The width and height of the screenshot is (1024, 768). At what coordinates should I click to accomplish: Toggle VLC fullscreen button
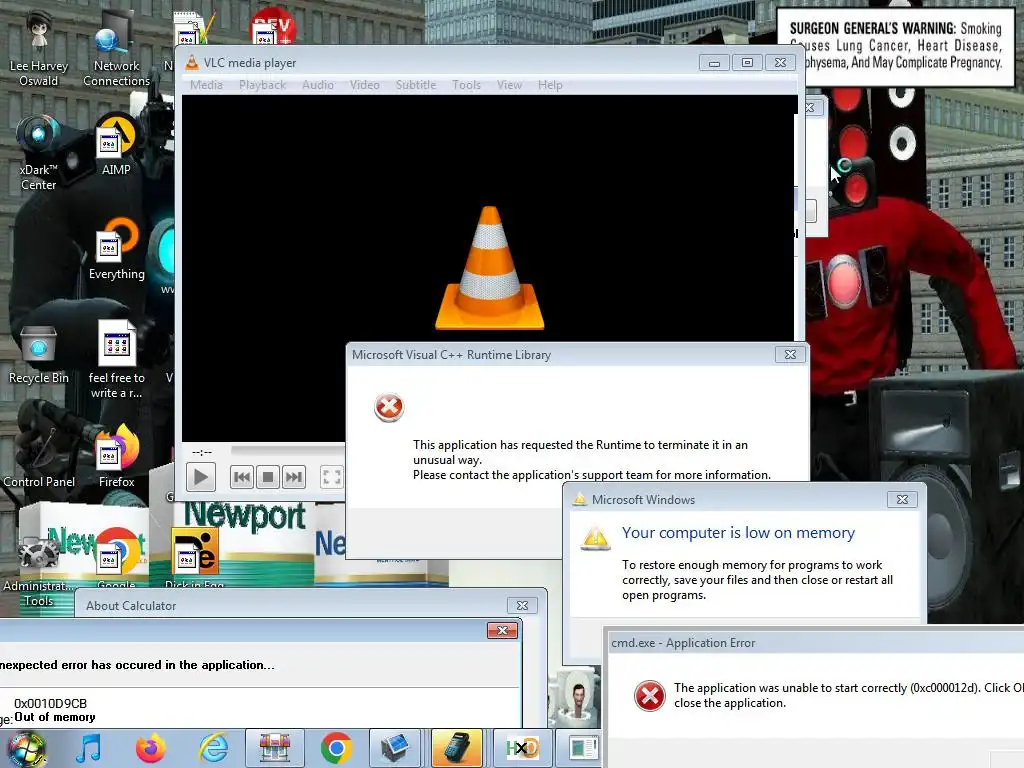(x=332, y=477)
